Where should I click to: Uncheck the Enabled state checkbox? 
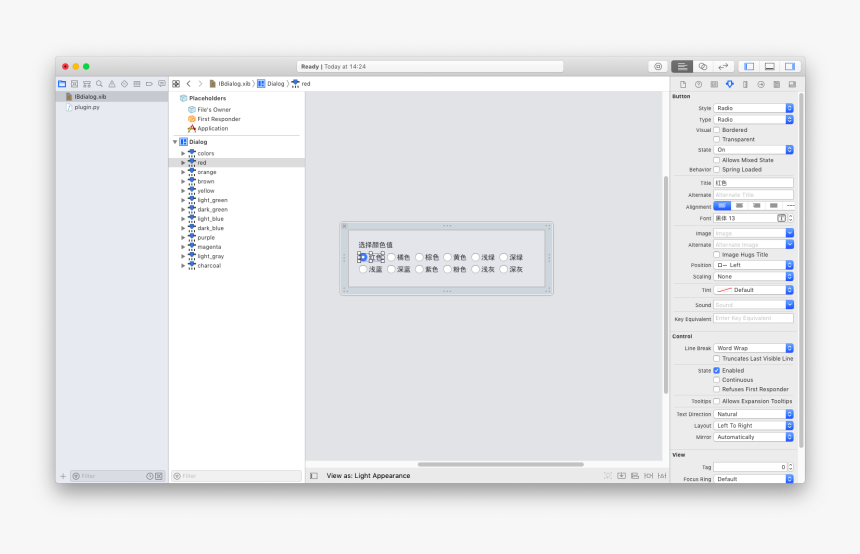pos(716,370)
